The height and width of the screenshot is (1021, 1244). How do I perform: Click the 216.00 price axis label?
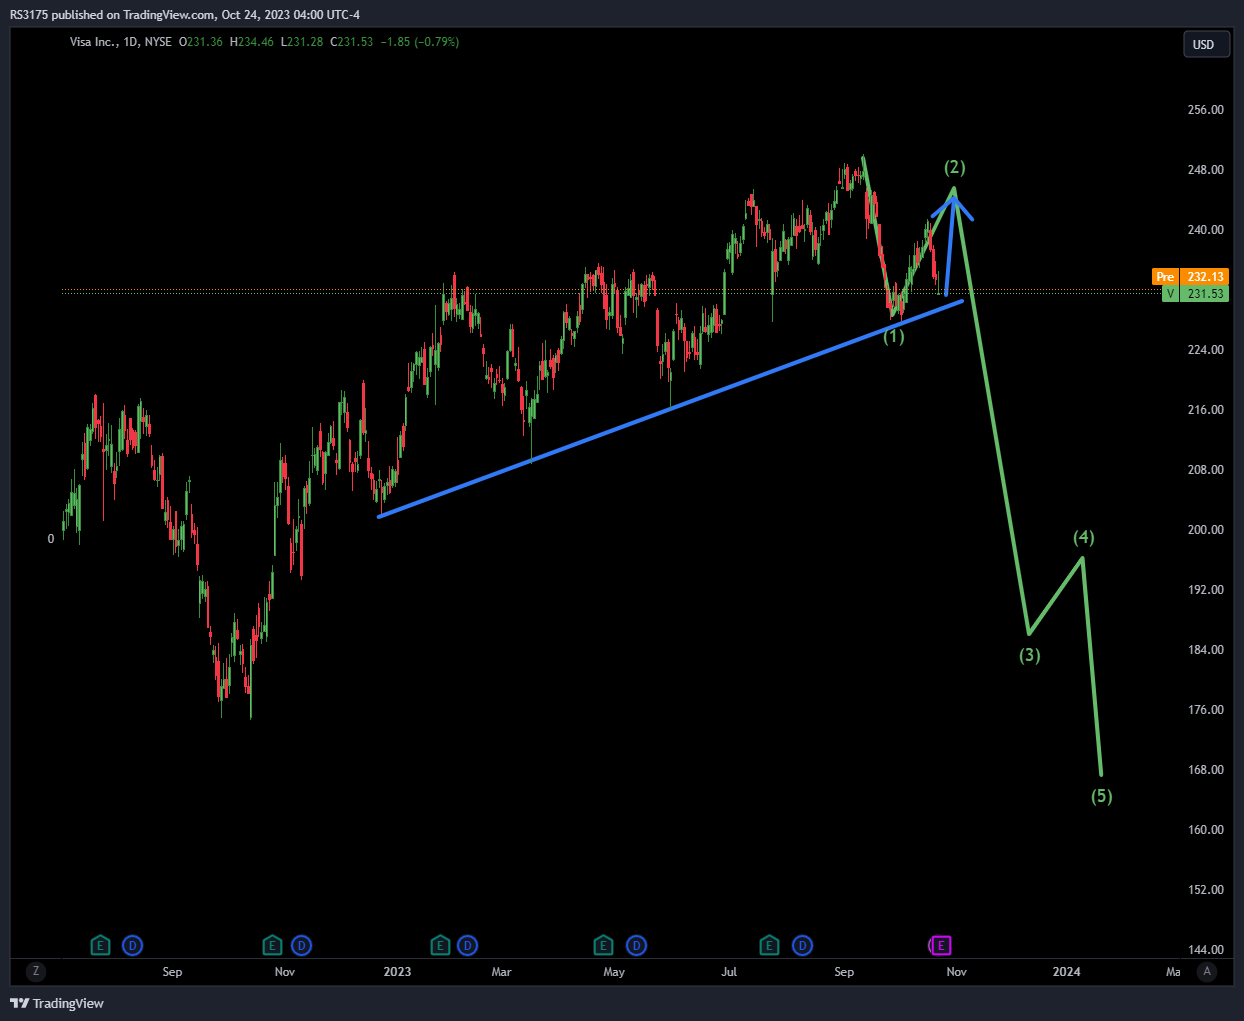click(x=1205, y=410)
